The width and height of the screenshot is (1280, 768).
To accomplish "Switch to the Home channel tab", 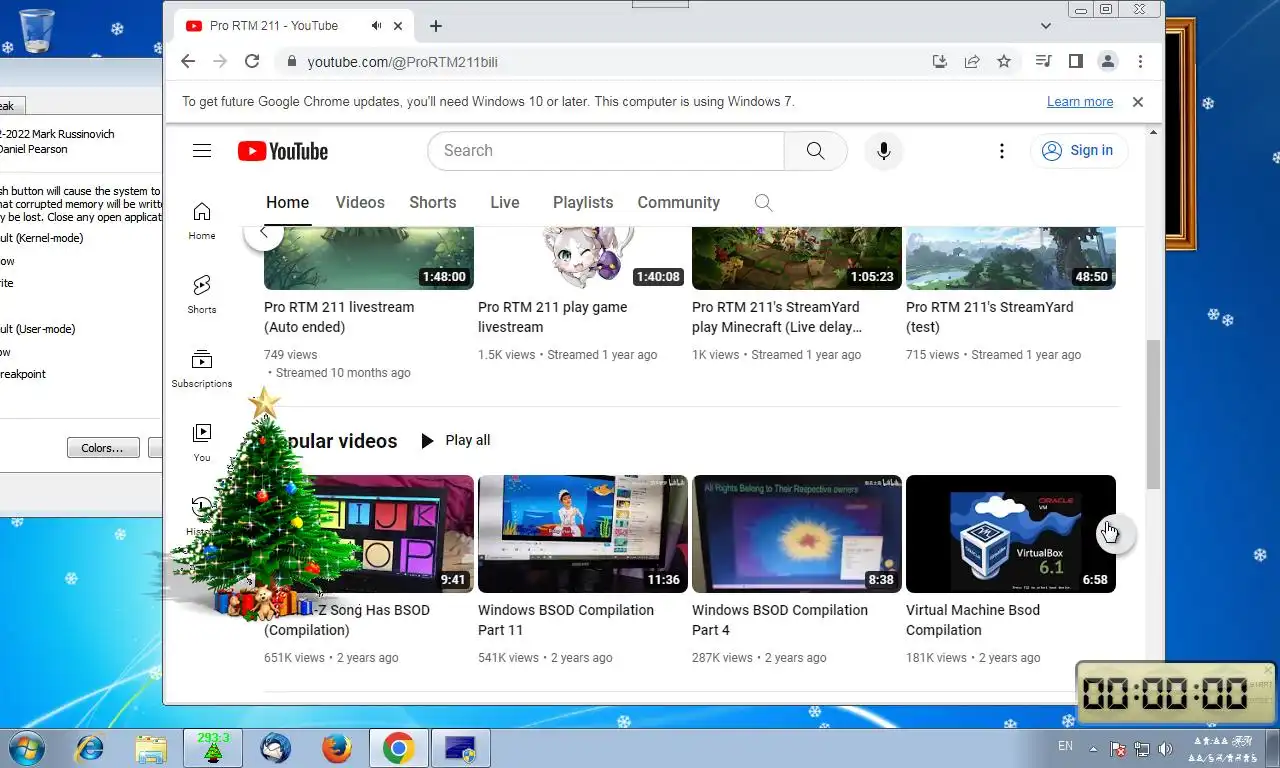I will (x=288, y=202).
